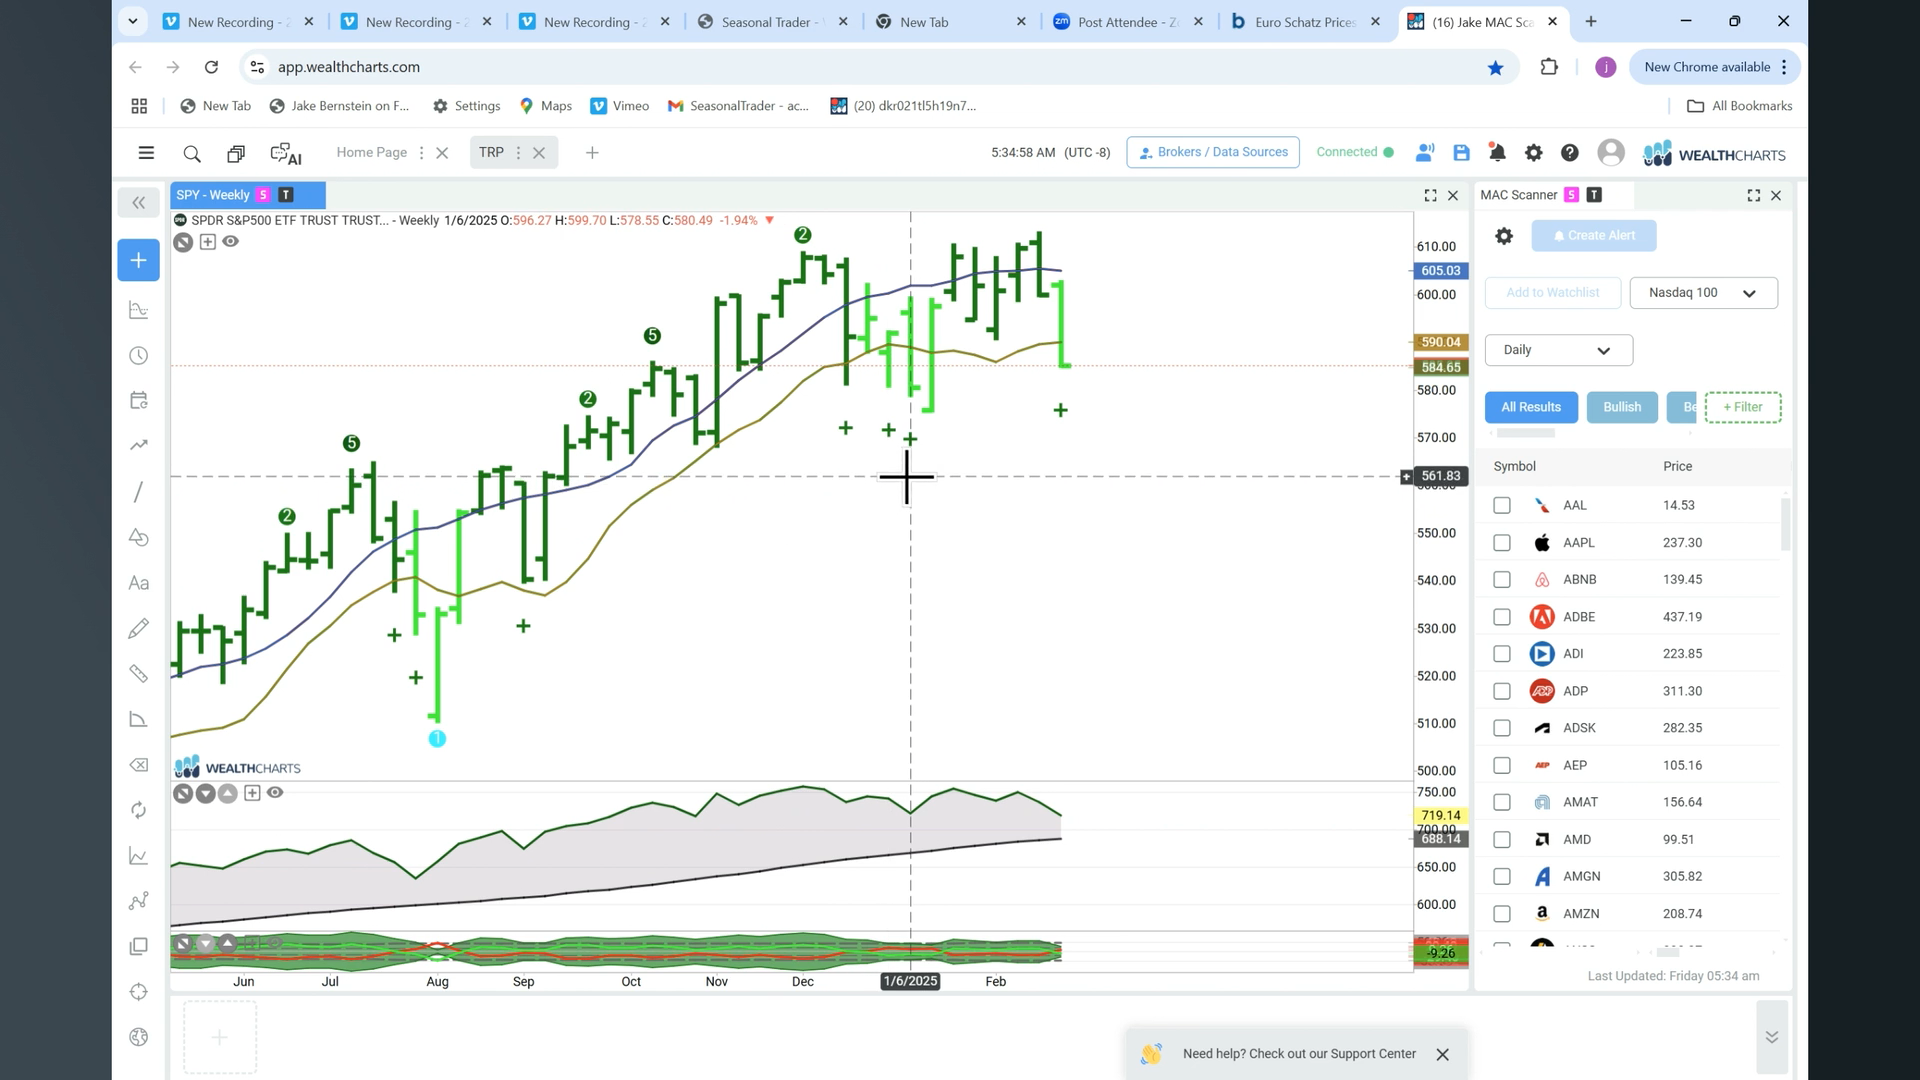This screenshot has width=1920, height=1080.
Task: Open the shapes drawing tool
Action: coord(139,537)
